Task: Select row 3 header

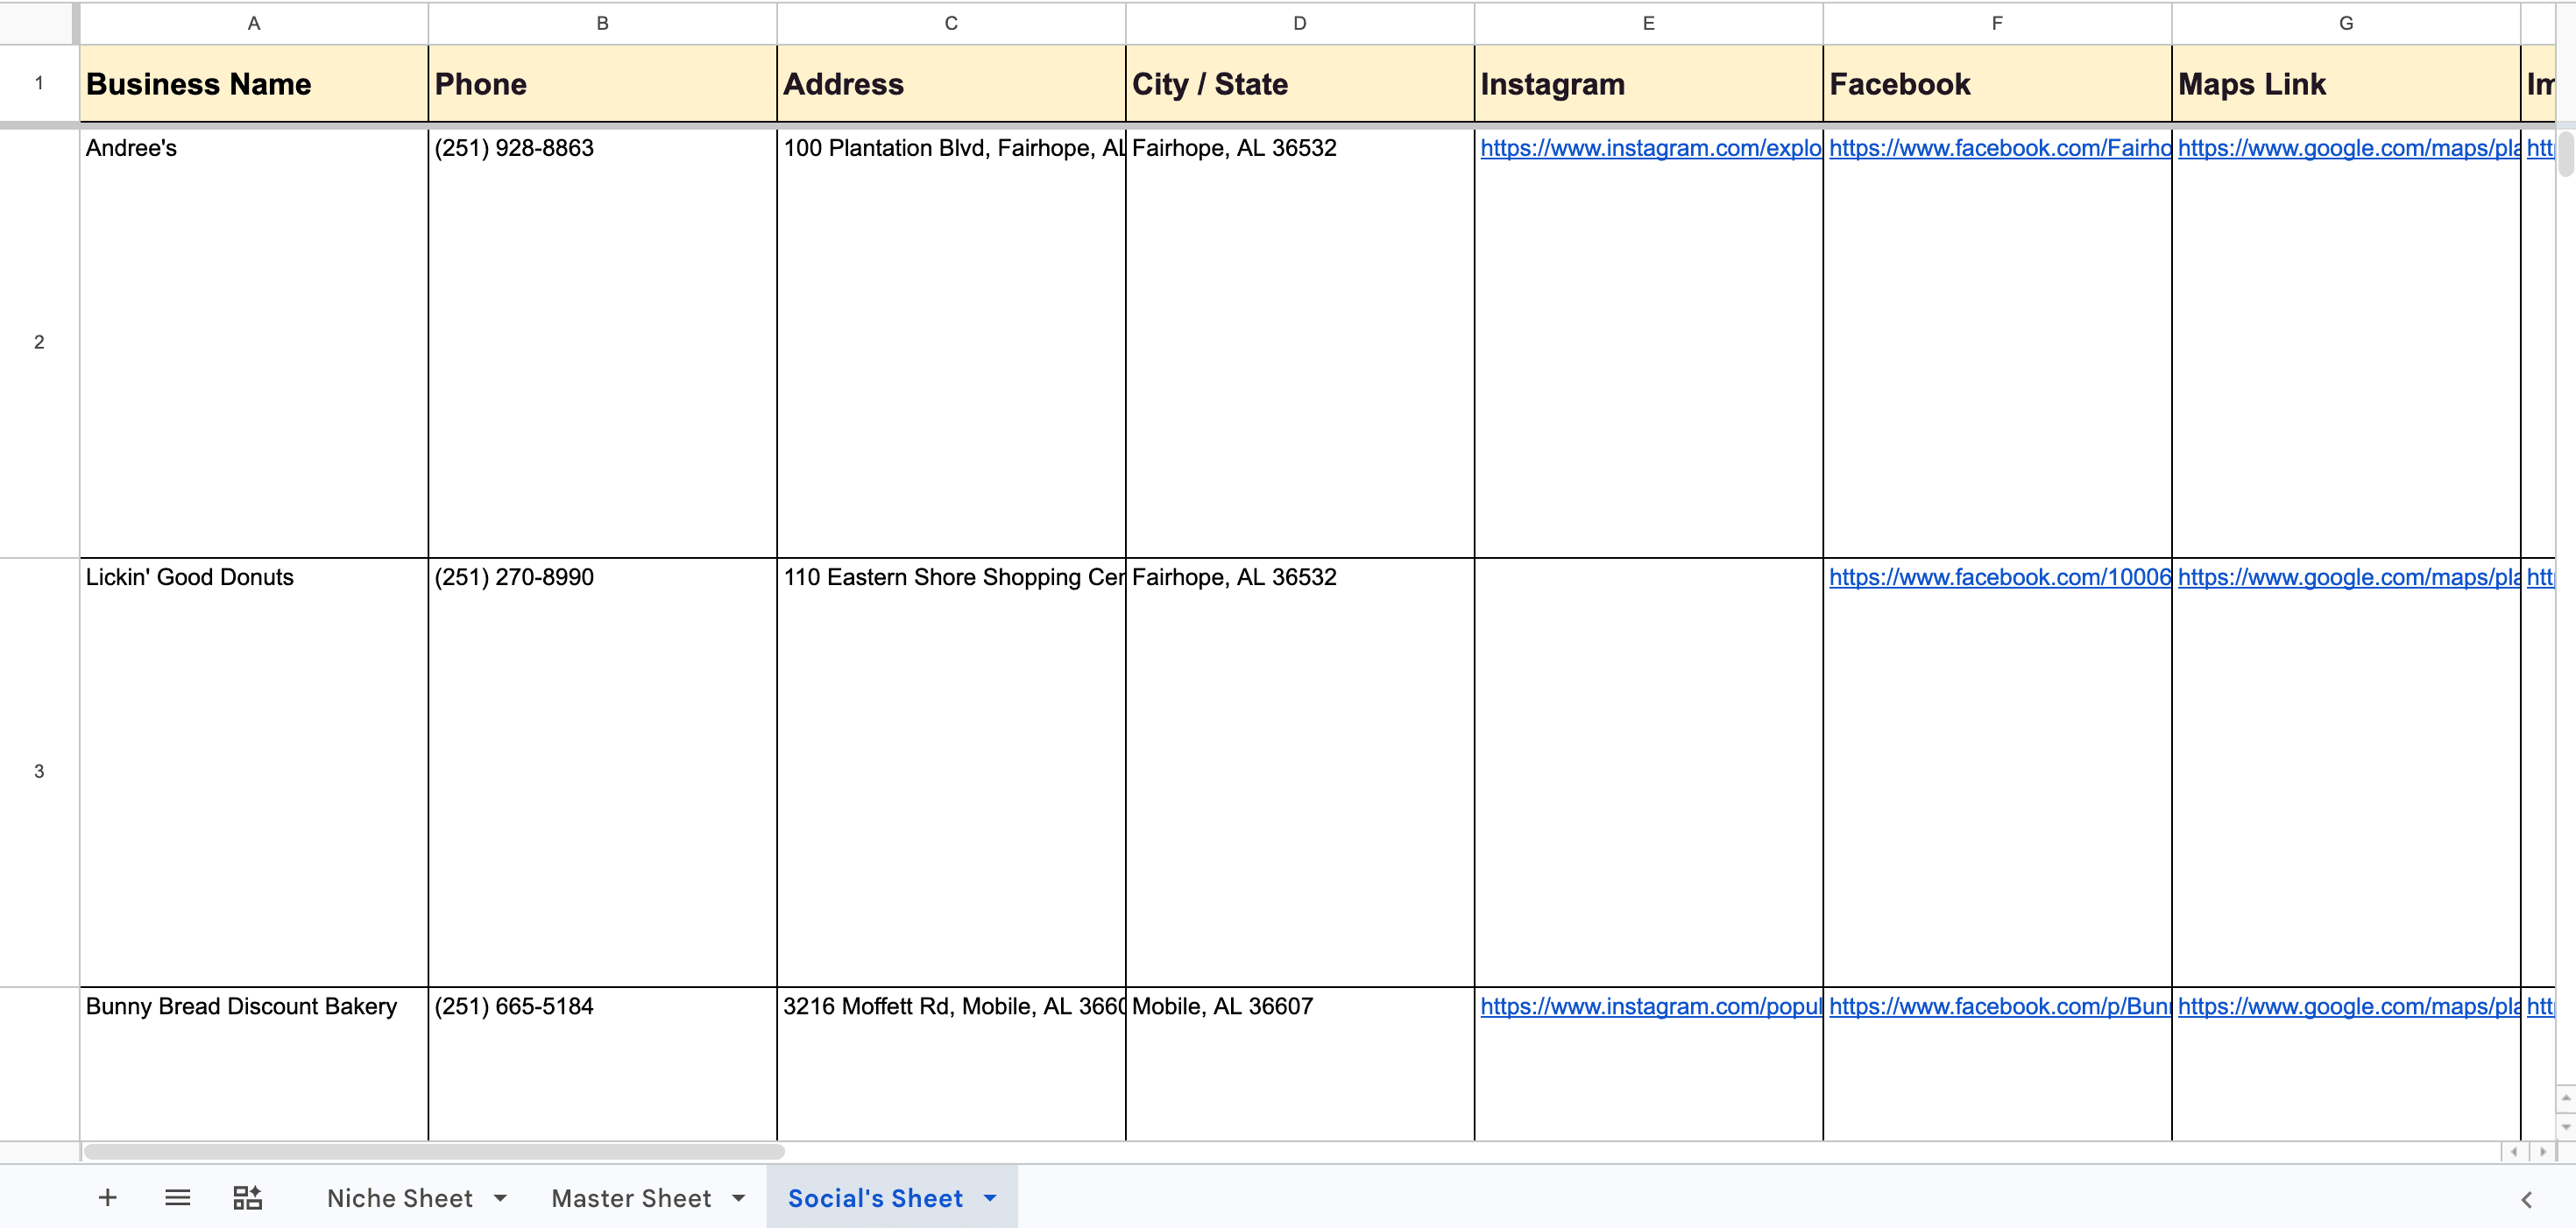Action: click(39, 771)
